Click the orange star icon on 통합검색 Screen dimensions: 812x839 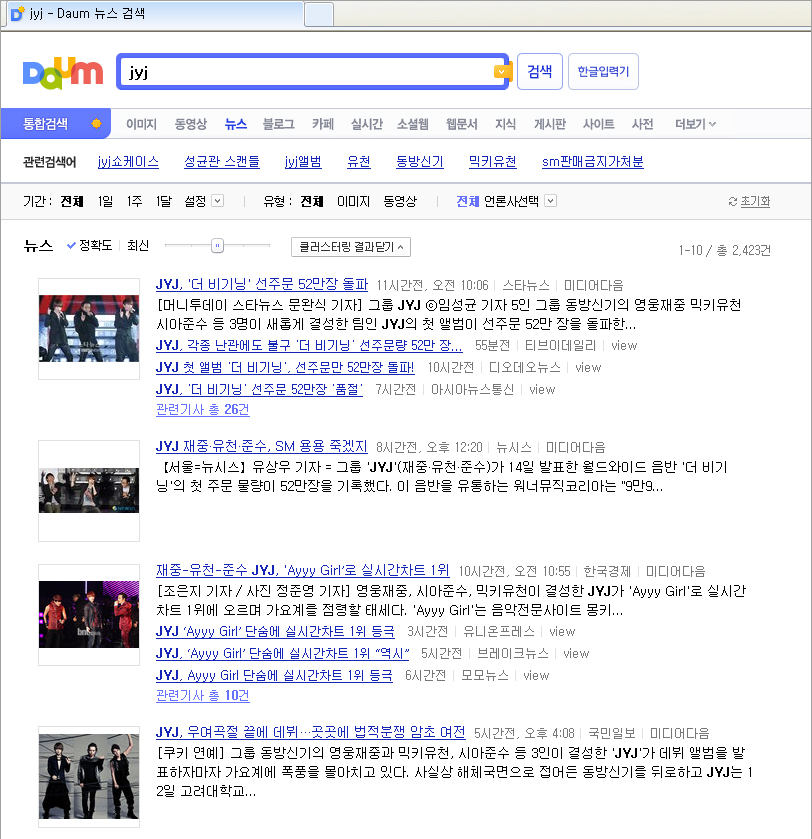96,124
